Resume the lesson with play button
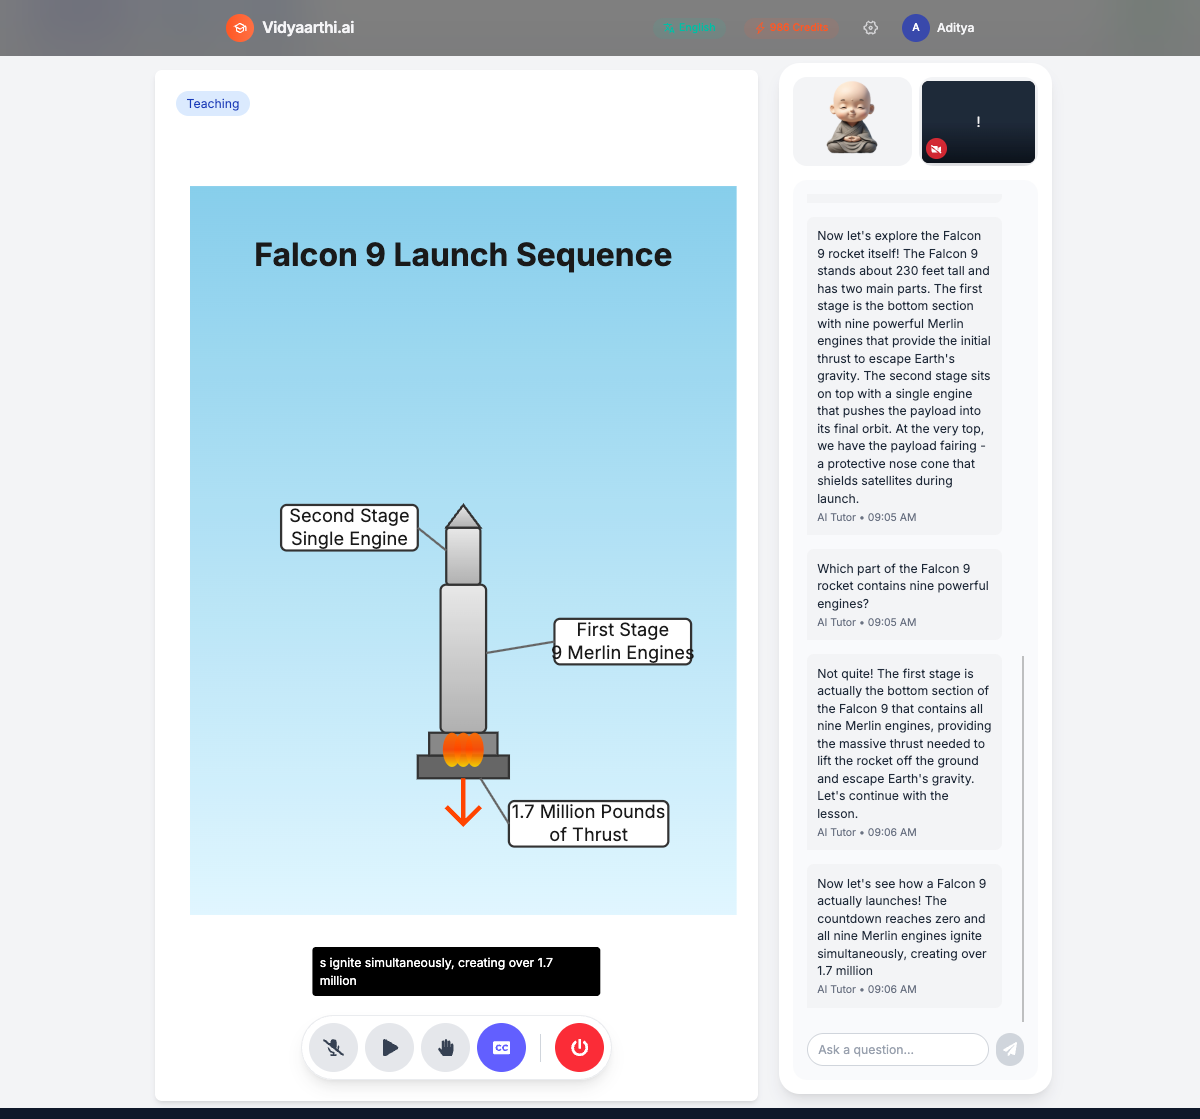 (390, 1048)
